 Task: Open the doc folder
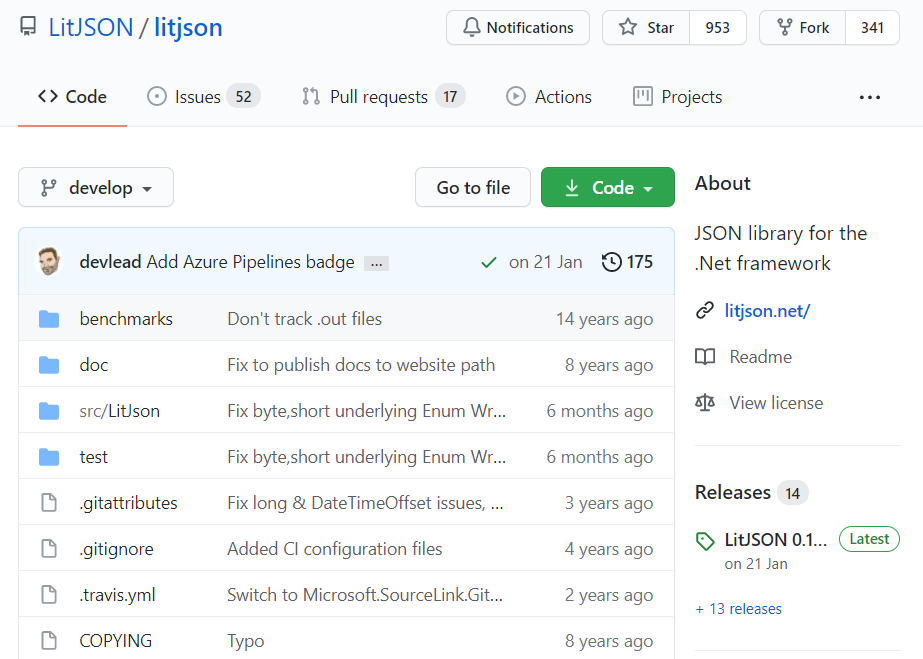pyautogui.click(x=94, y=364)
